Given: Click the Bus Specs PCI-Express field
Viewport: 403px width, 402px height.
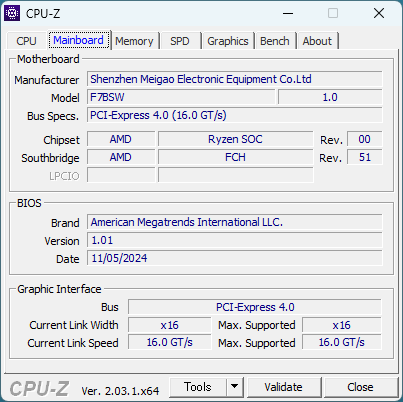Looking at the screenshot, I should (235, 115).
